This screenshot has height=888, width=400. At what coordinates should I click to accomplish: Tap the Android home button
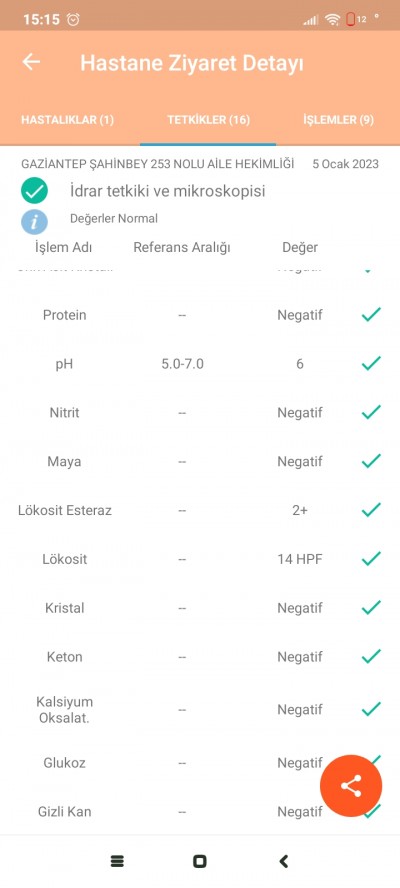199,861
